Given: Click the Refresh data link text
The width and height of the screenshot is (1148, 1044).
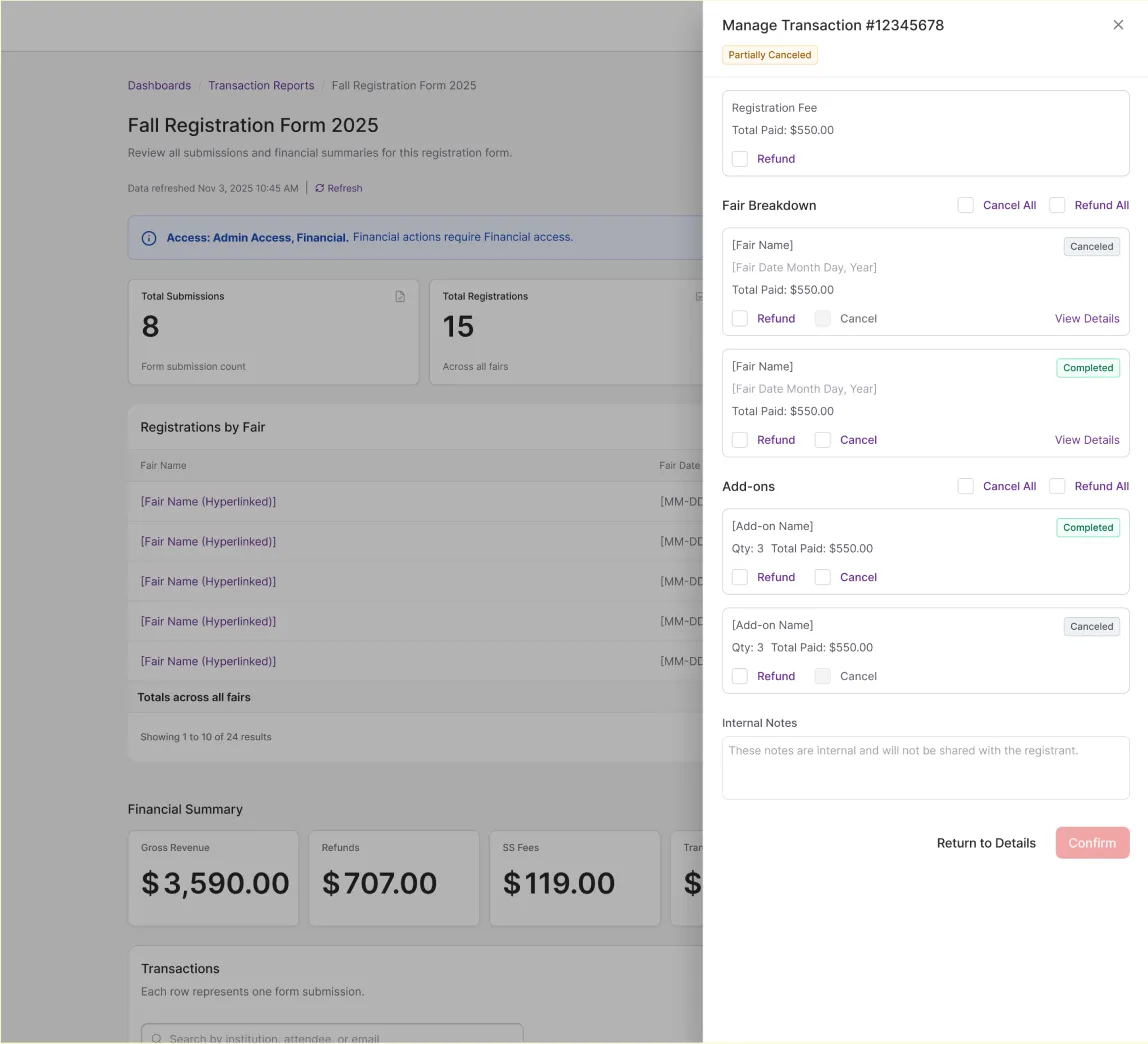Looking at the screenshot, I should (x=345, y=188).
